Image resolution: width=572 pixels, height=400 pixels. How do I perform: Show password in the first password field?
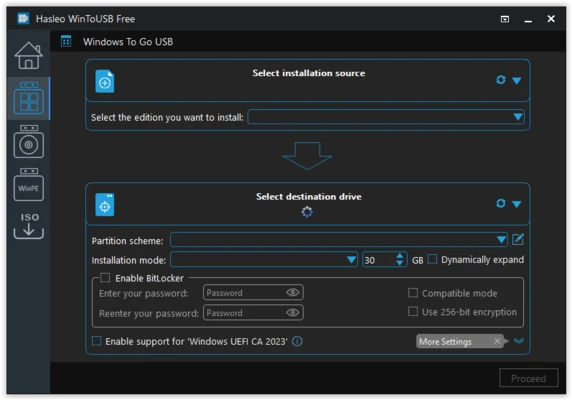(293, 292)
